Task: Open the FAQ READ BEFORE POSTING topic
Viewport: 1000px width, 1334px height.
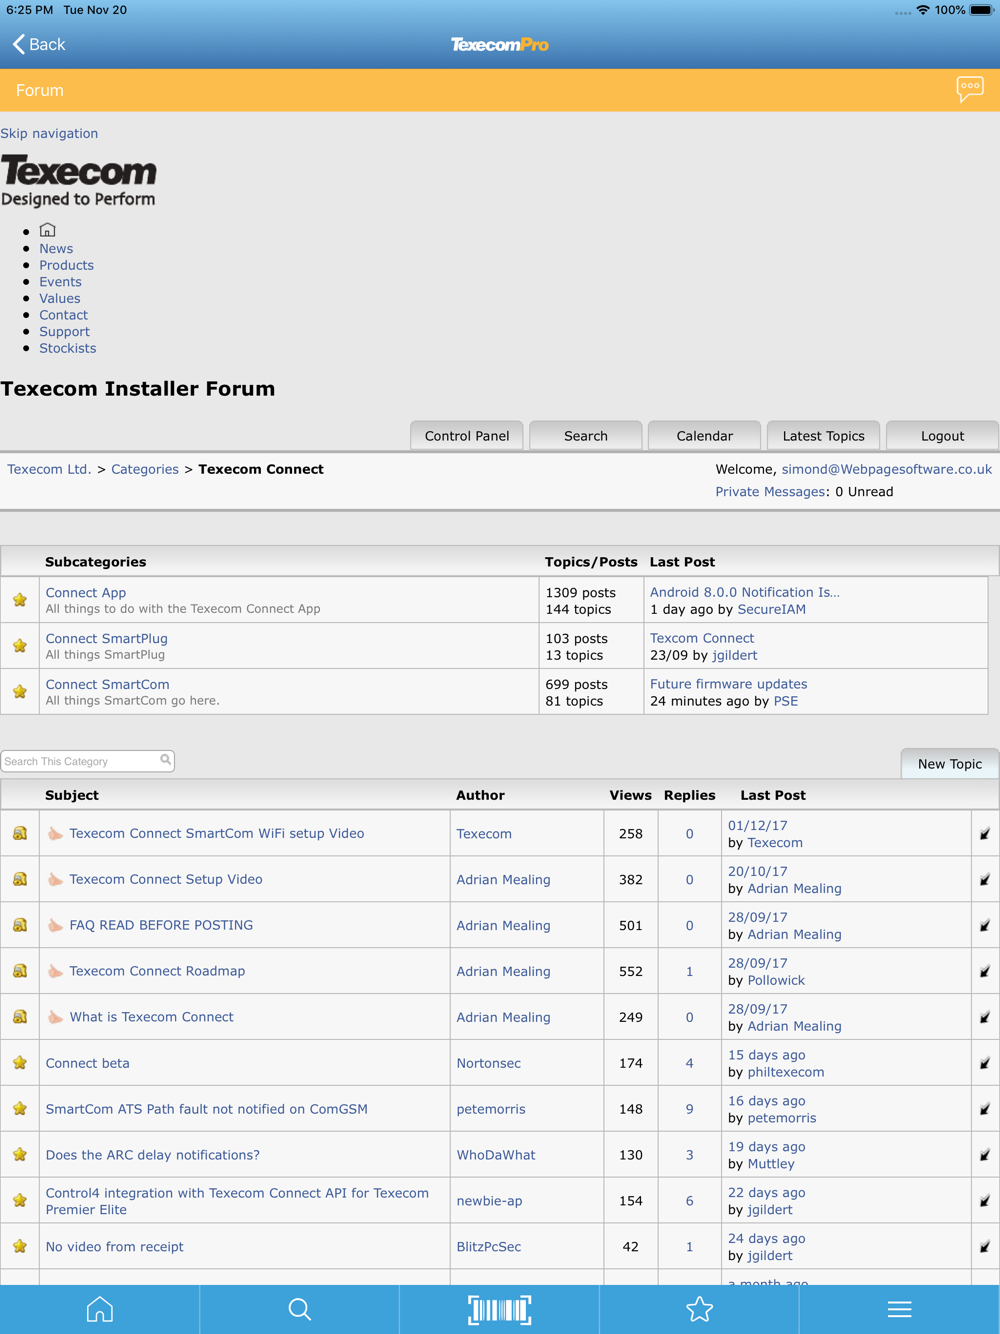Action: point(161,925)
